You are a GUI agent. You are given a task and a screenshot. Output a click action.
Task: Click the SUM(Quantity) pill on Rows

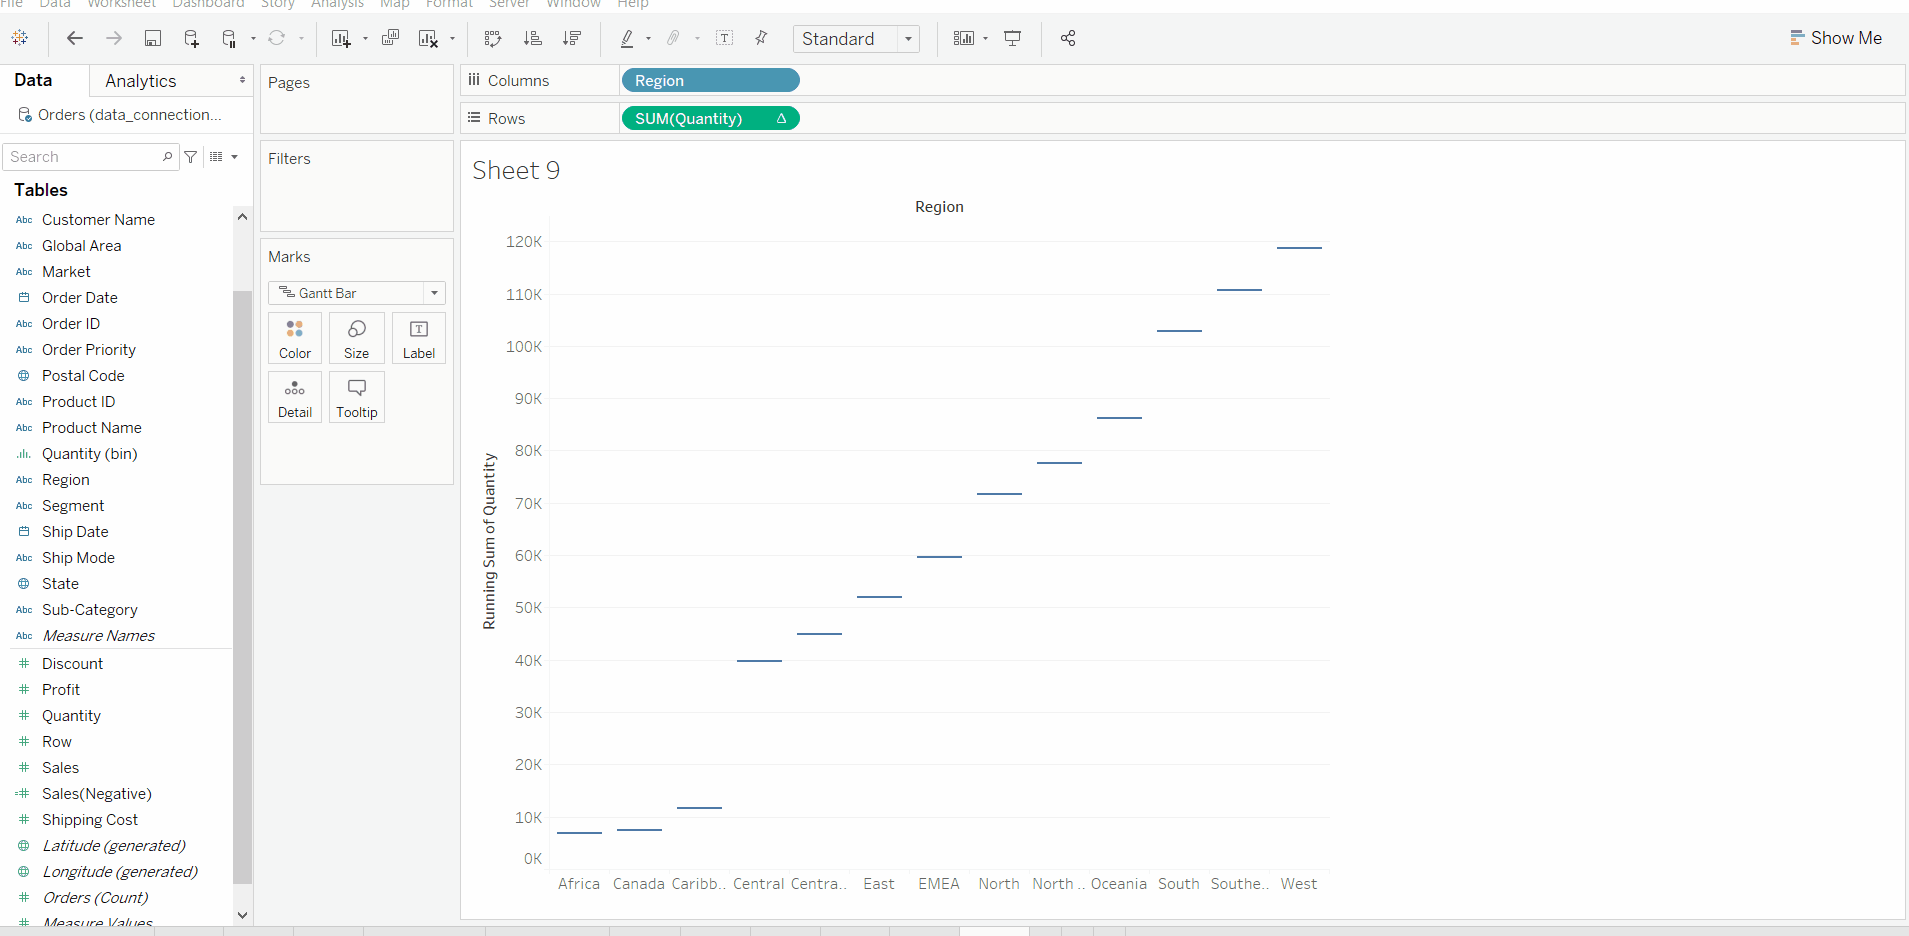click(x=711, y=119)
